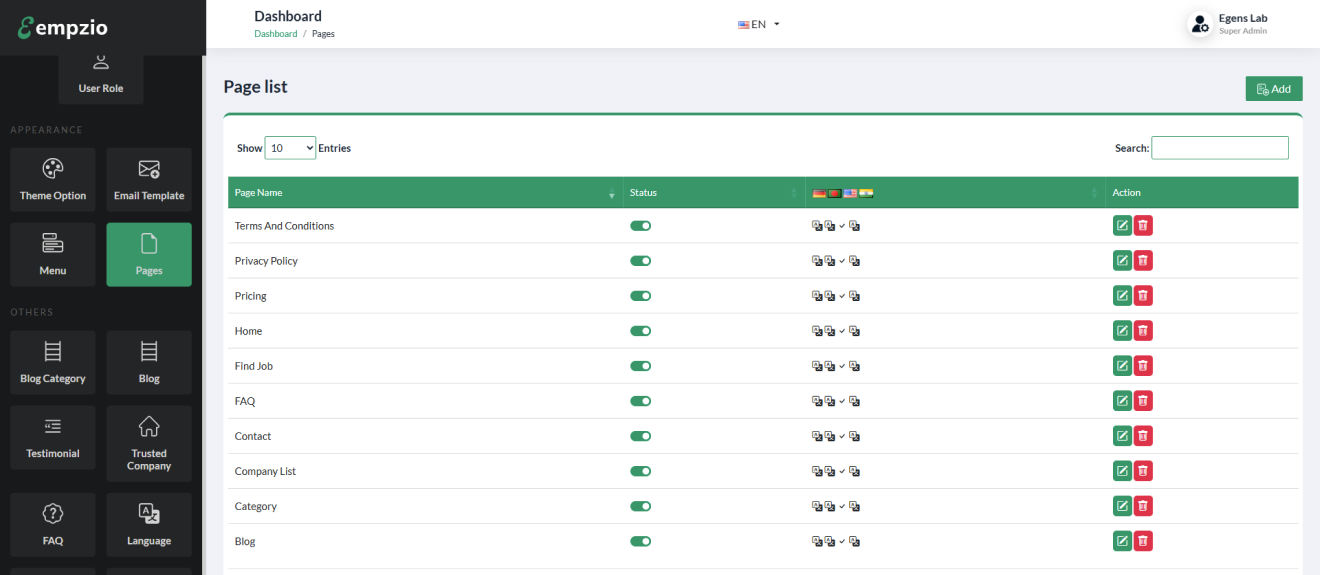Screen dimensions: 1320x575
Task: Sort table by Status column
Action: (714, 192)
